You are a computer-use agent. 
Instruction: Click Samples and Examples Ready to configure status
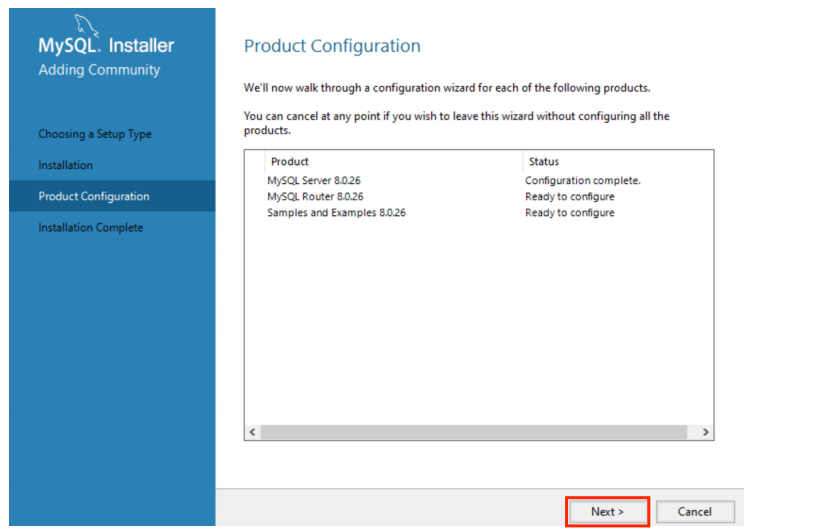click(x=570, y=213)
